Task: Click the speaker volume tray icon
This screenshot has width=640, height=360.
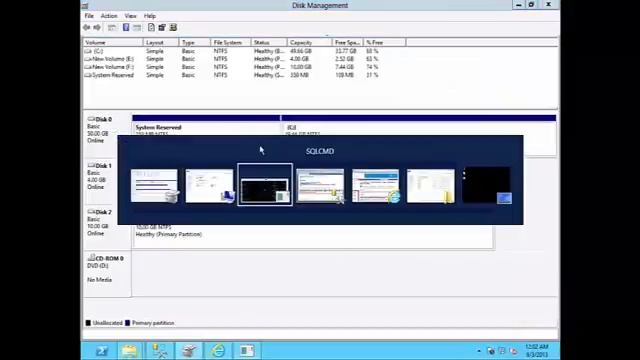Action: tap(514, 351)
